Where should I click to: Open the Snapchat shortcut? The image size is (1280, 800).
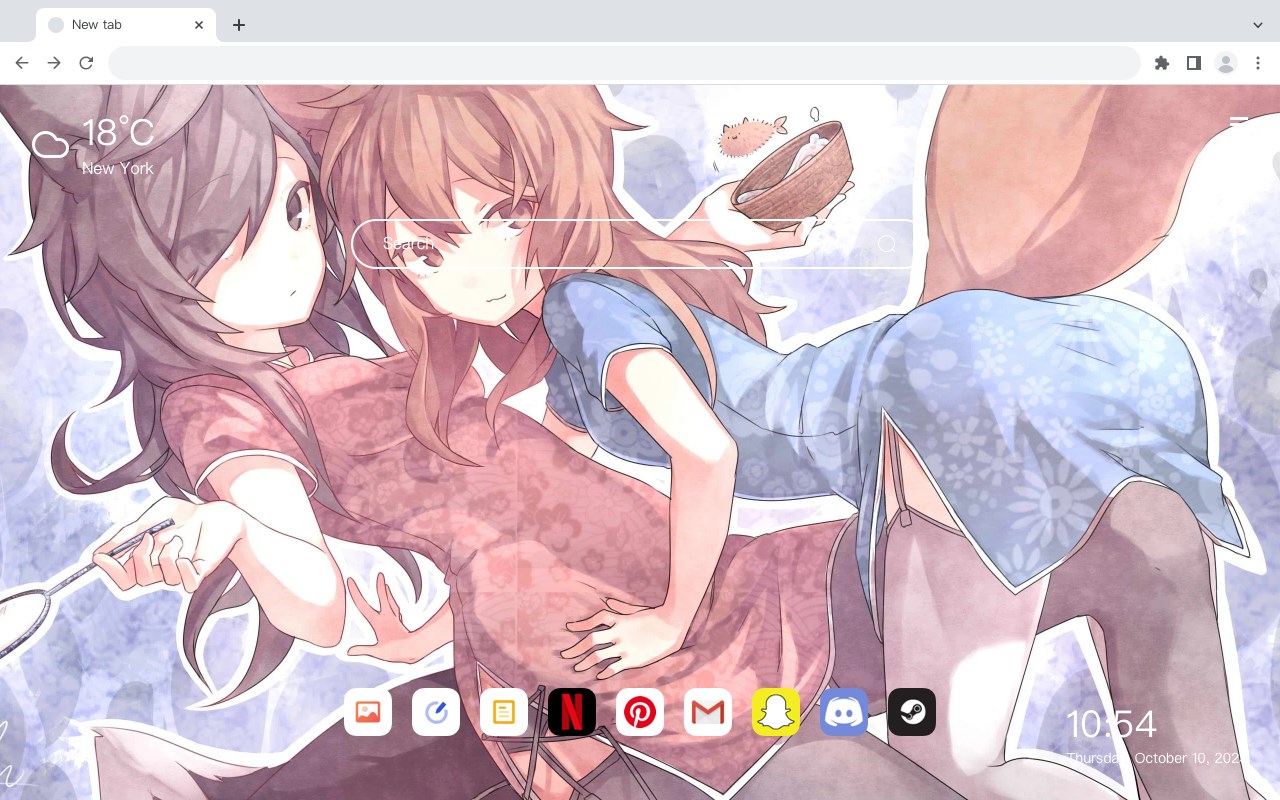(x=776, y=712)
